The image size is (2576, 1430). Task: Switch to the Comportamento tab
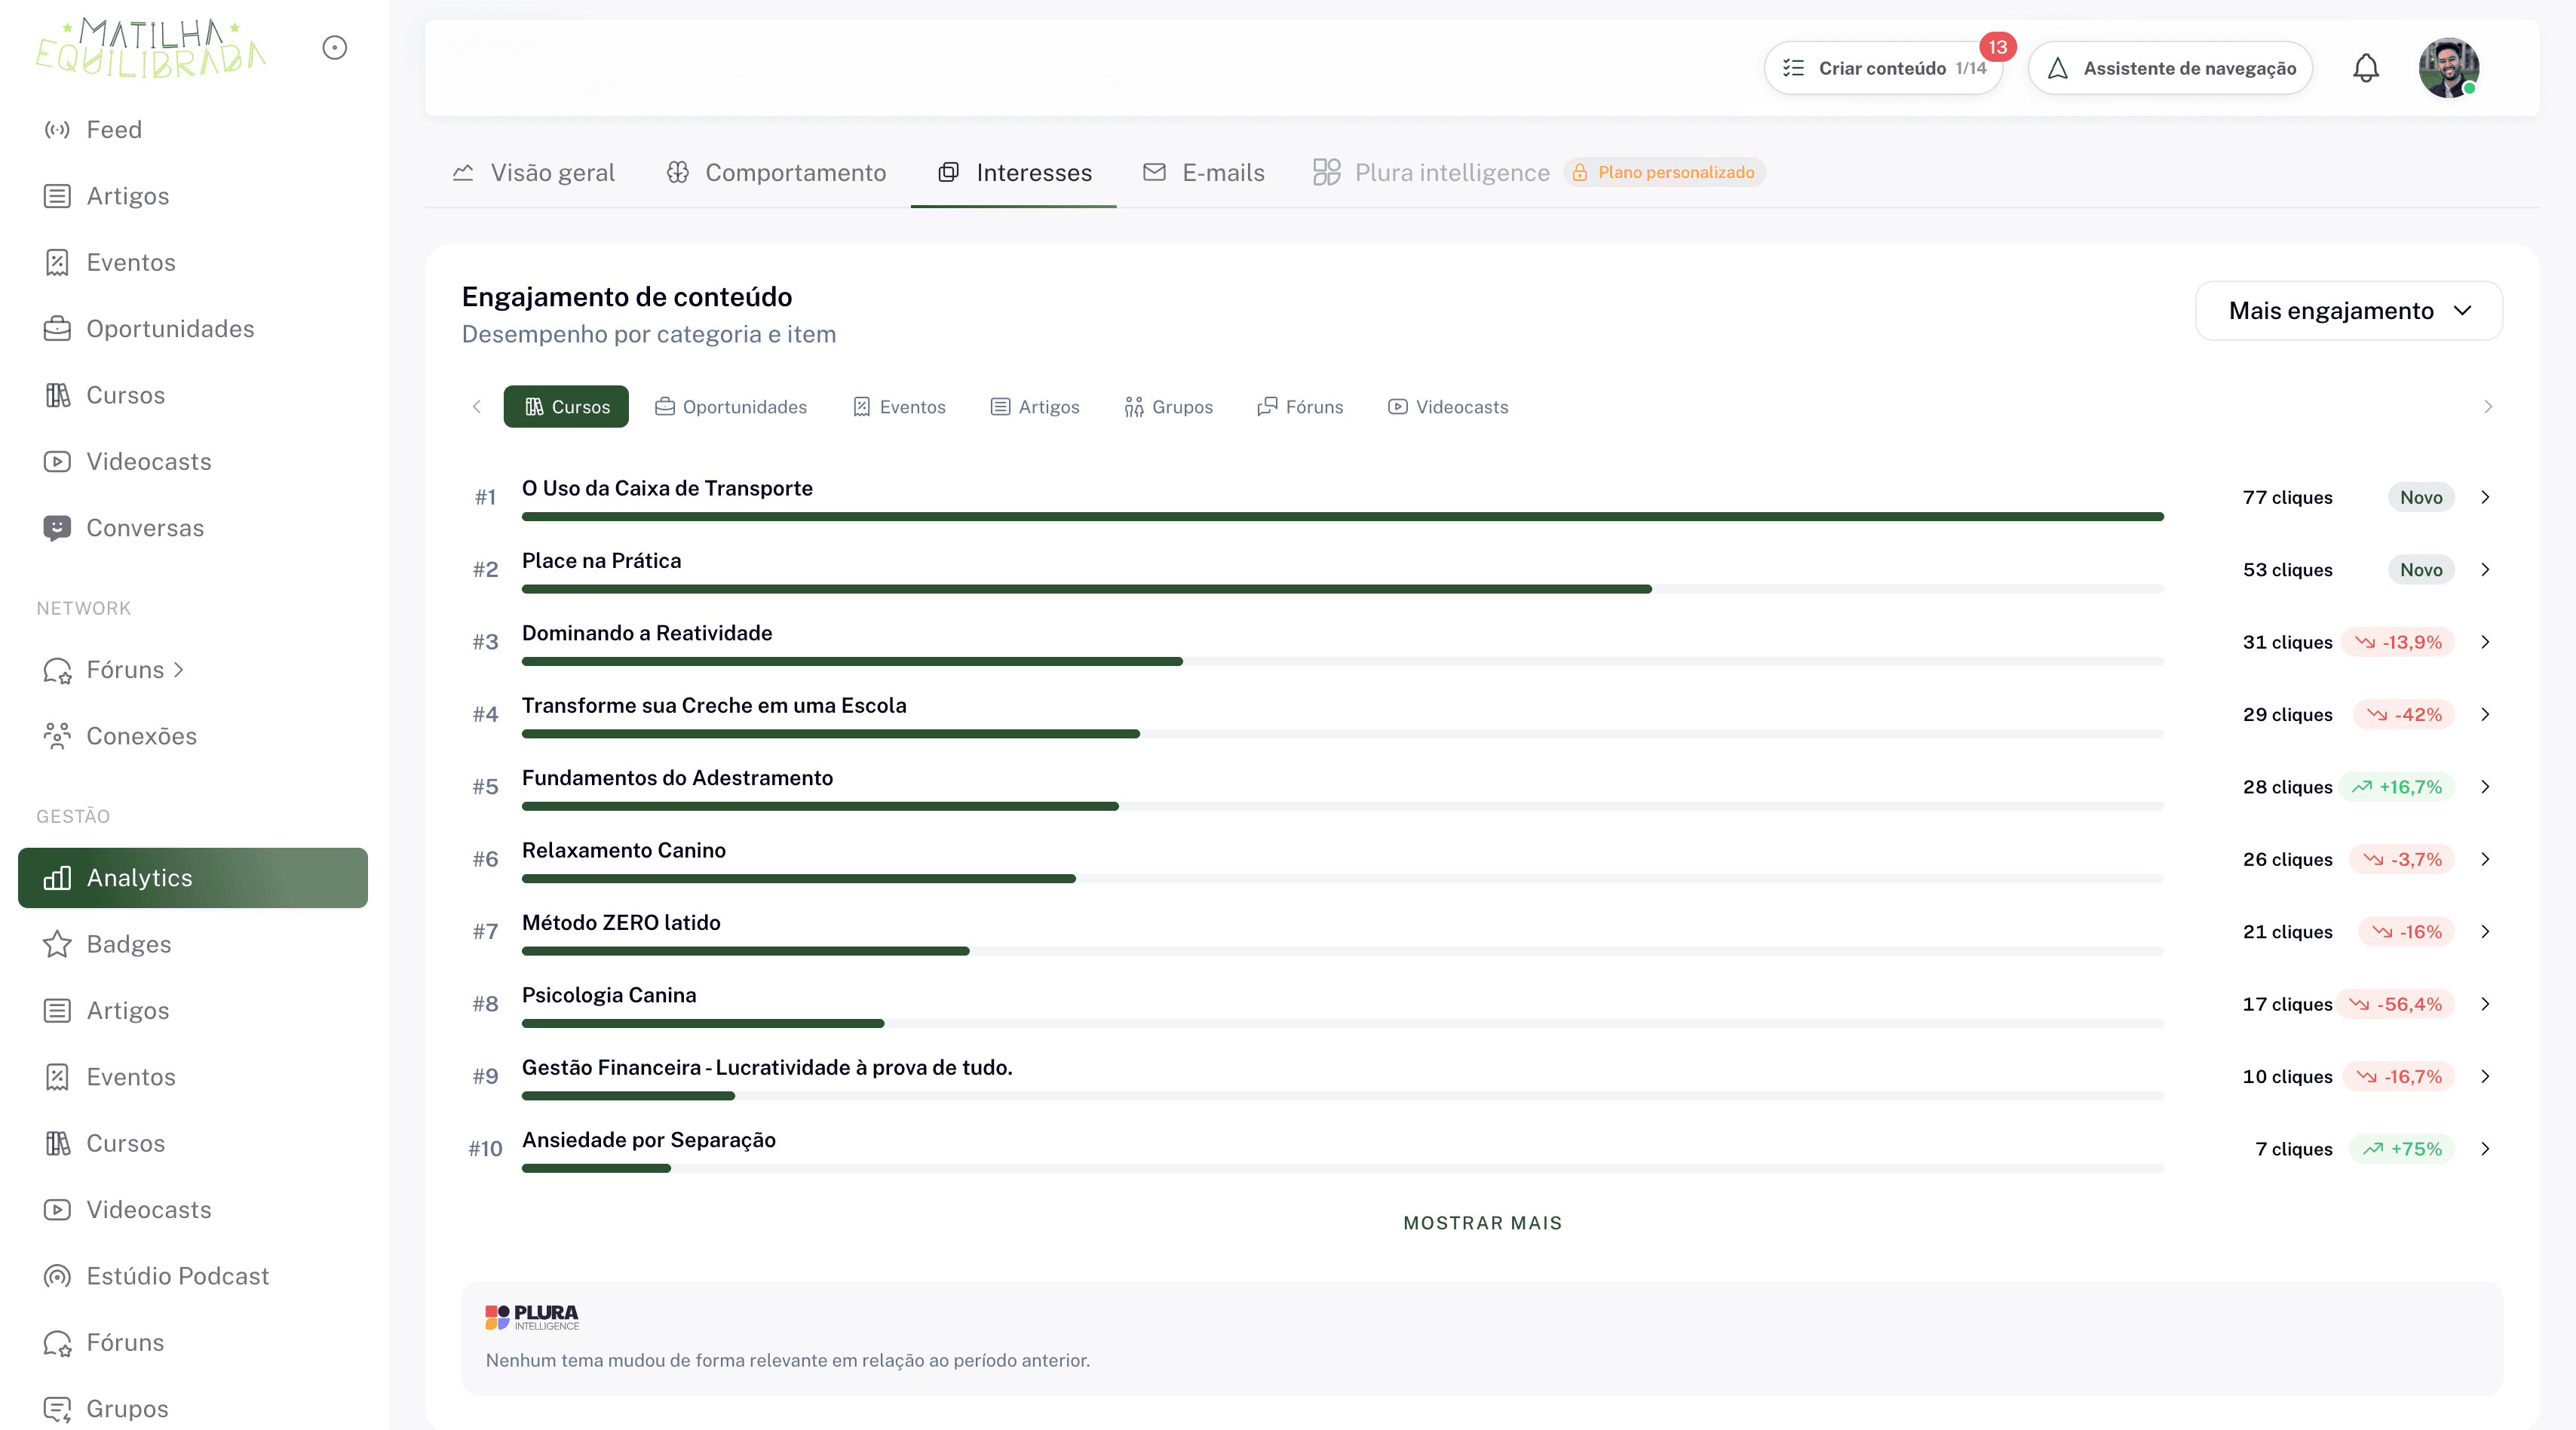(x=776, y=173)
